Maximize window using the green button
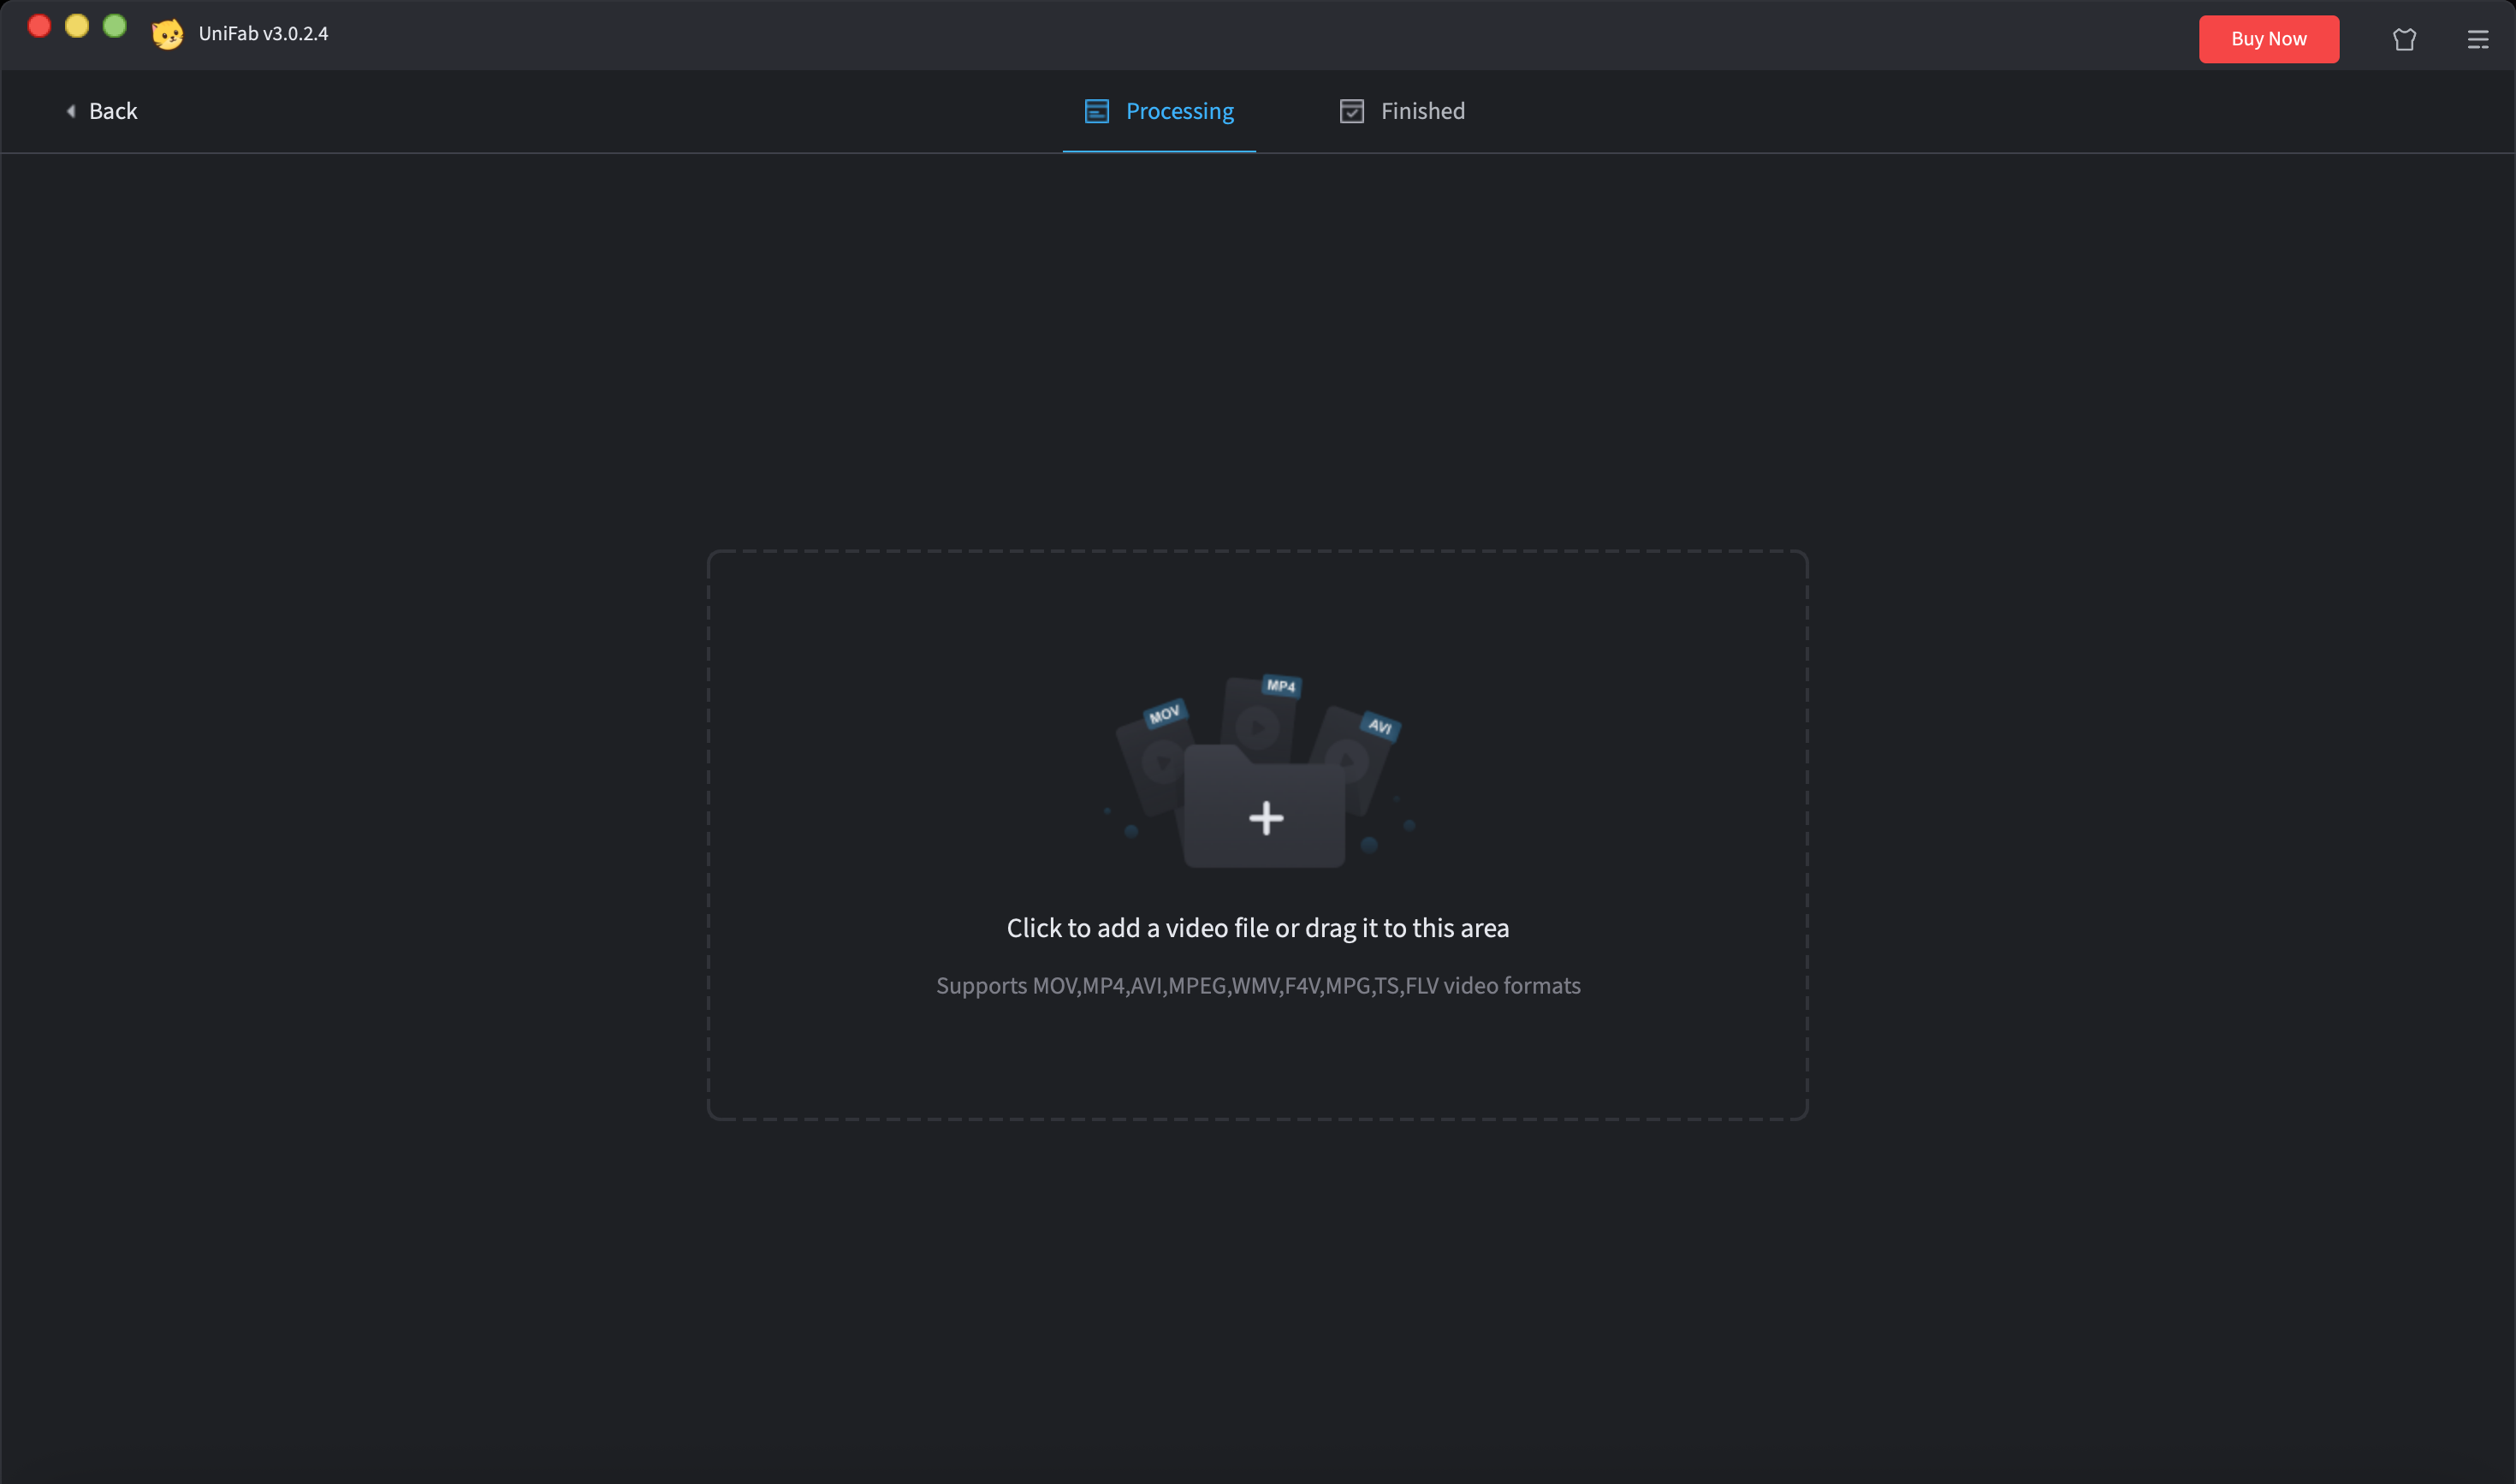This screenshot has height=1484, width=2516. point(115,26)
